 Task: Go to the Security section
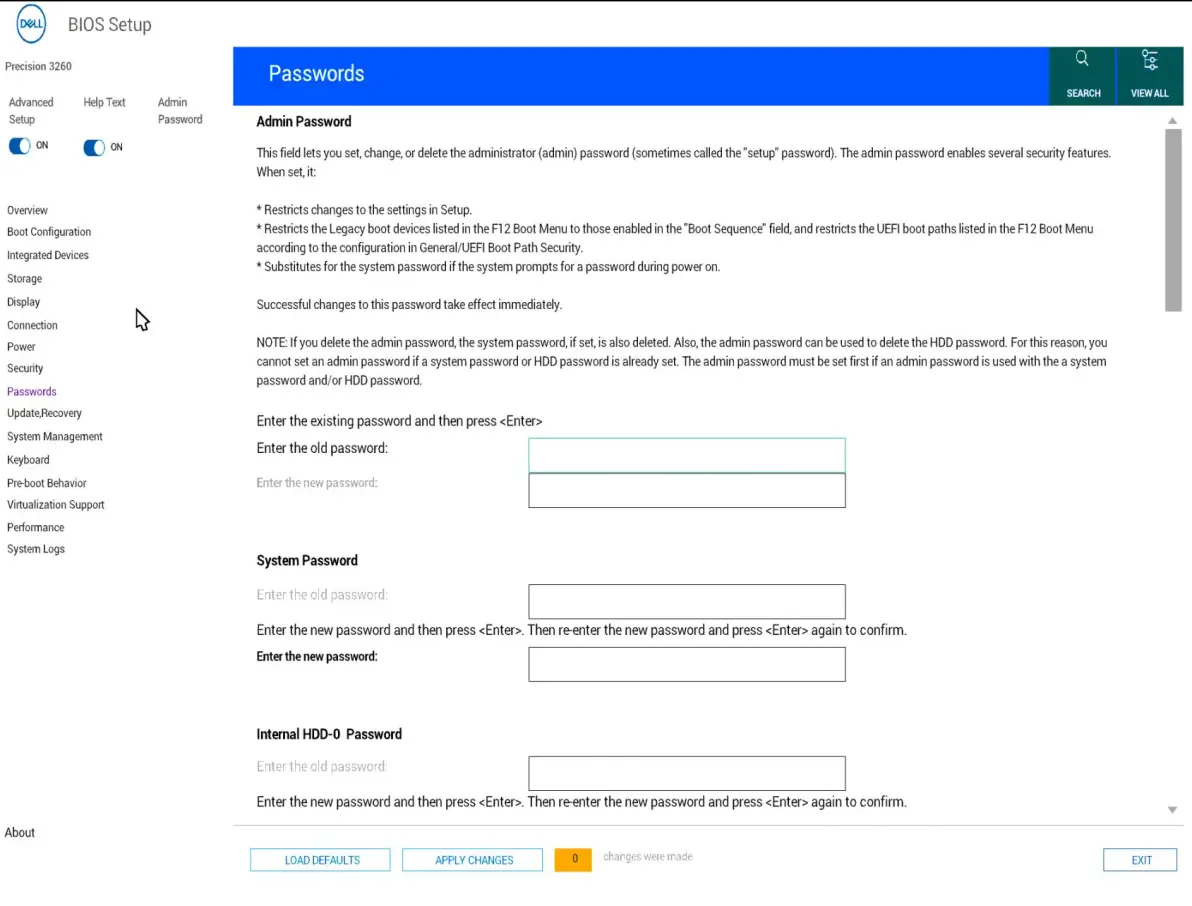click(25, 369)
